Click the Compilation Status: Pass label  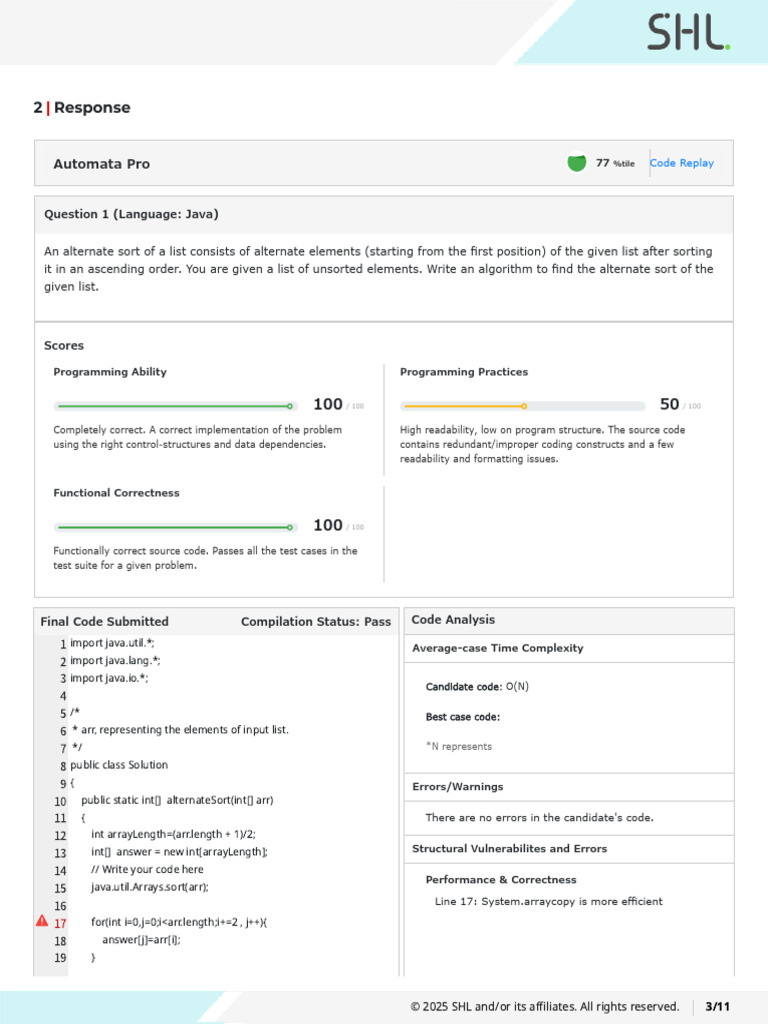[316, 622]
